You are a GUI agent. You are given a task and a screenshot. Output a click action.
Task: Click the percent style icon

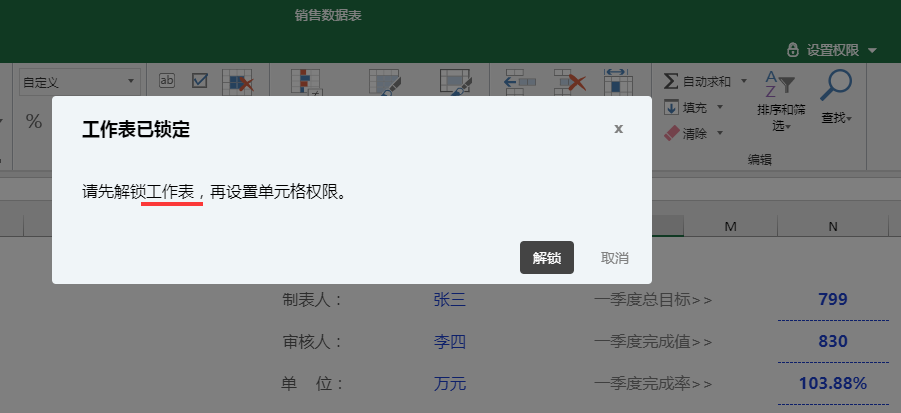click(x=34, y=121)
